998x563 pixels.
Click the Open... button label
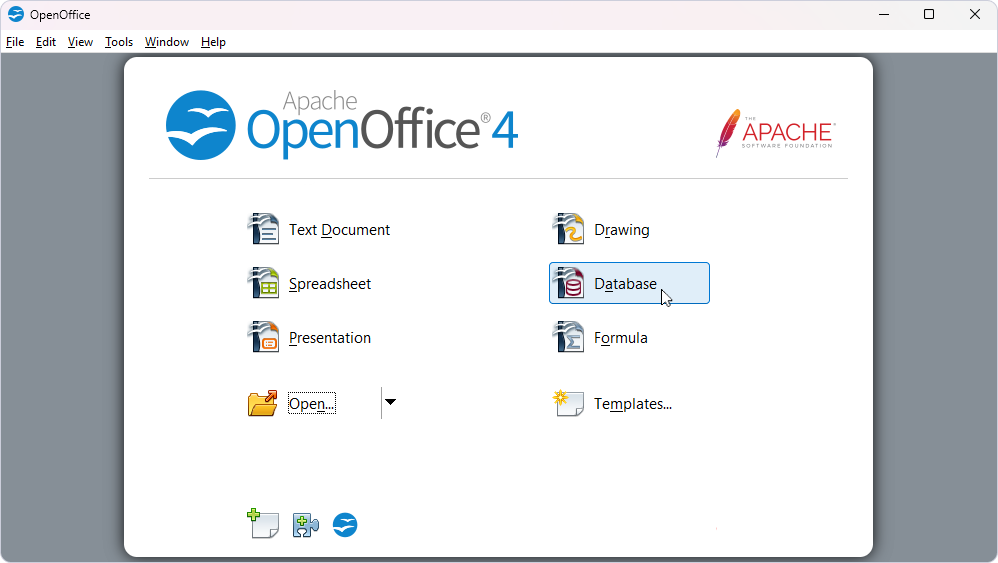(311, 403)
